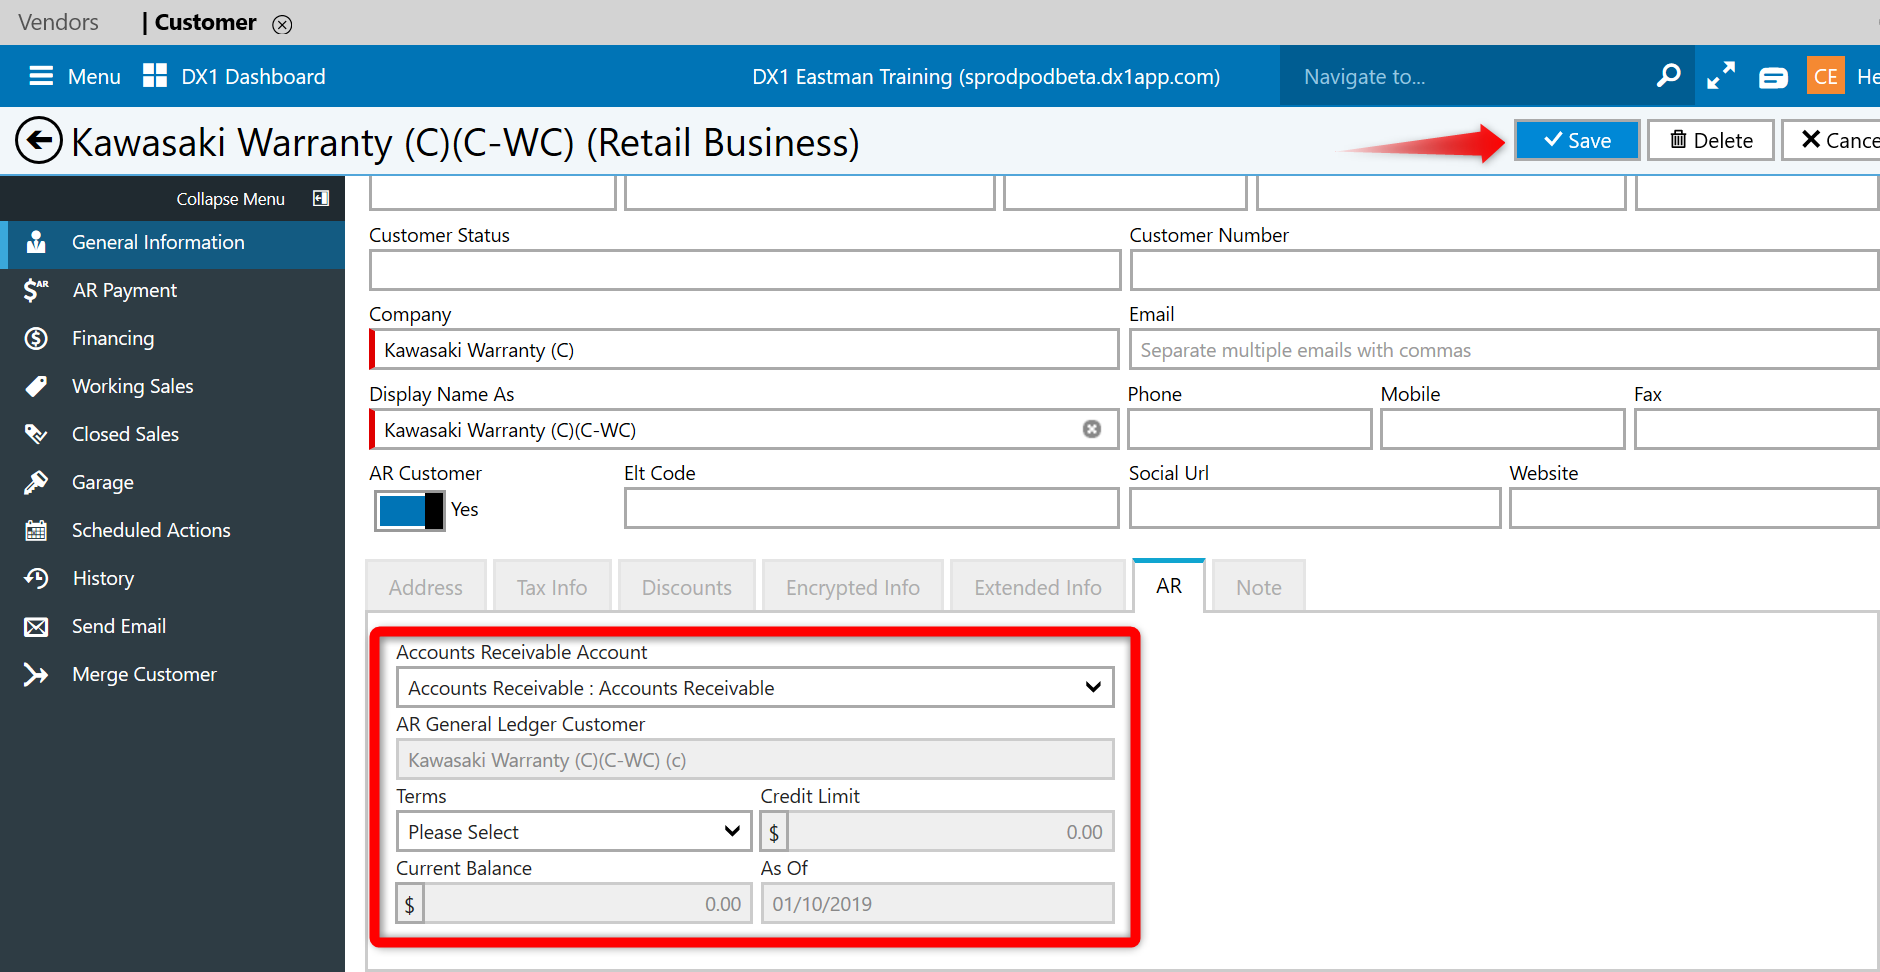Open the hamburger Menu icon

(41, 76)
